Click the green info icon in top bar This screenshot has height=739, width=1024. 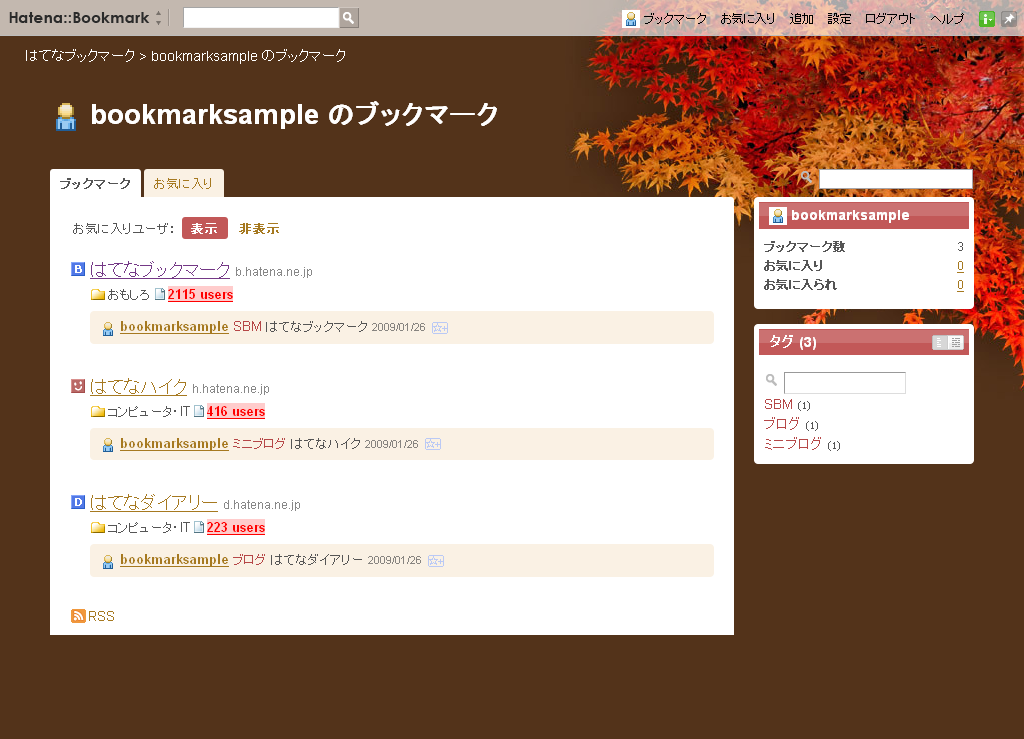click(987, 19)
